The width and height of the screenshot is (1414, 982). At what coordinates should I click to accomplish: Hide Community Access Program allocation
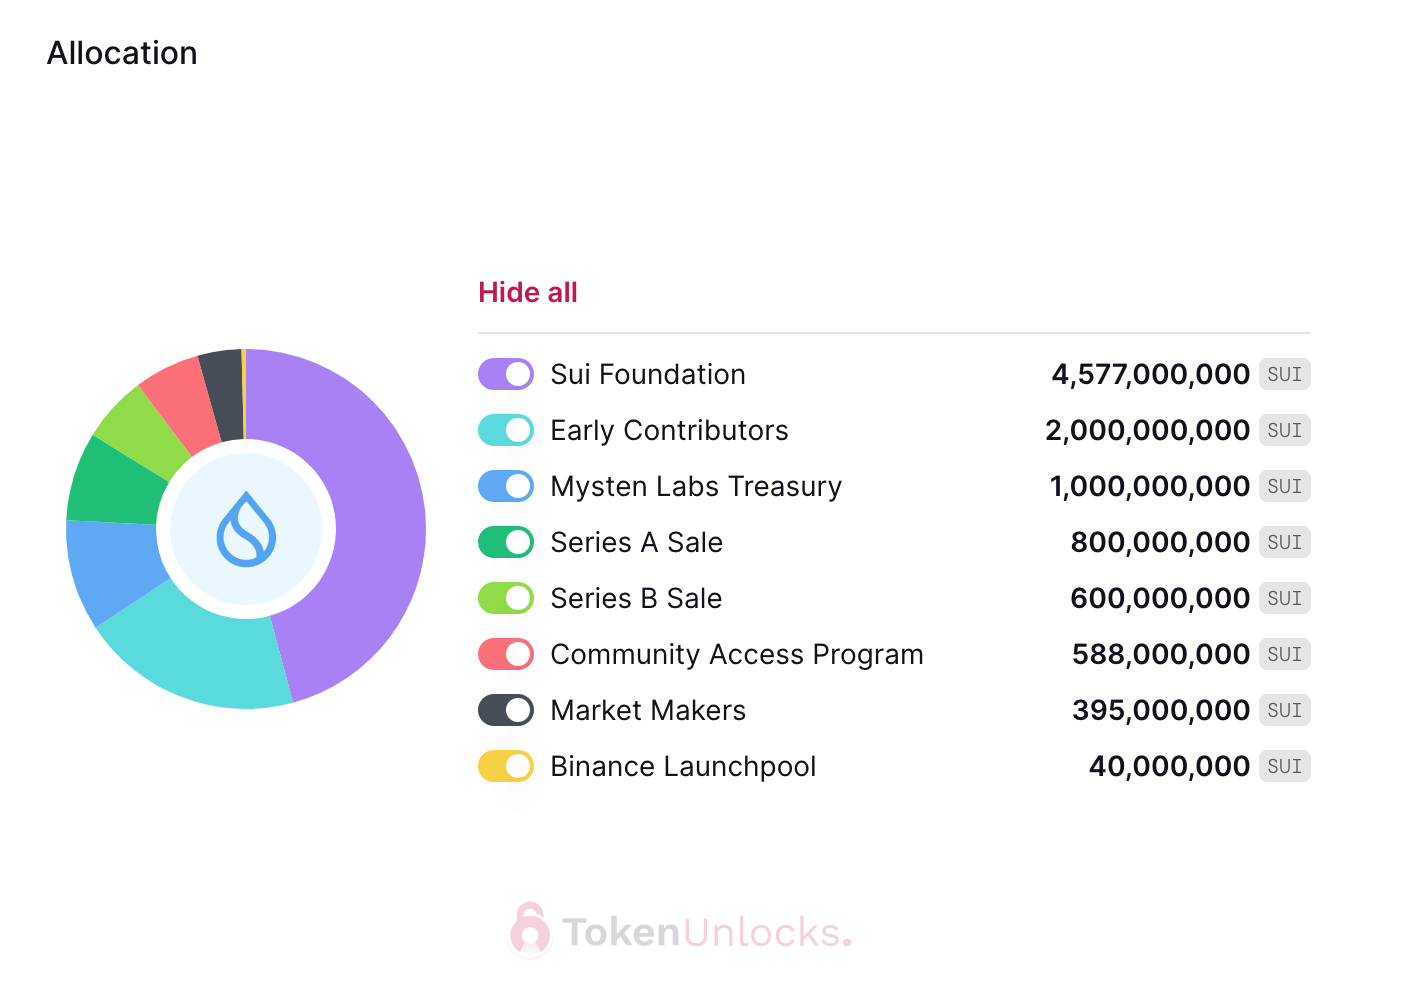pyautogui.click(x=506, y=654)
